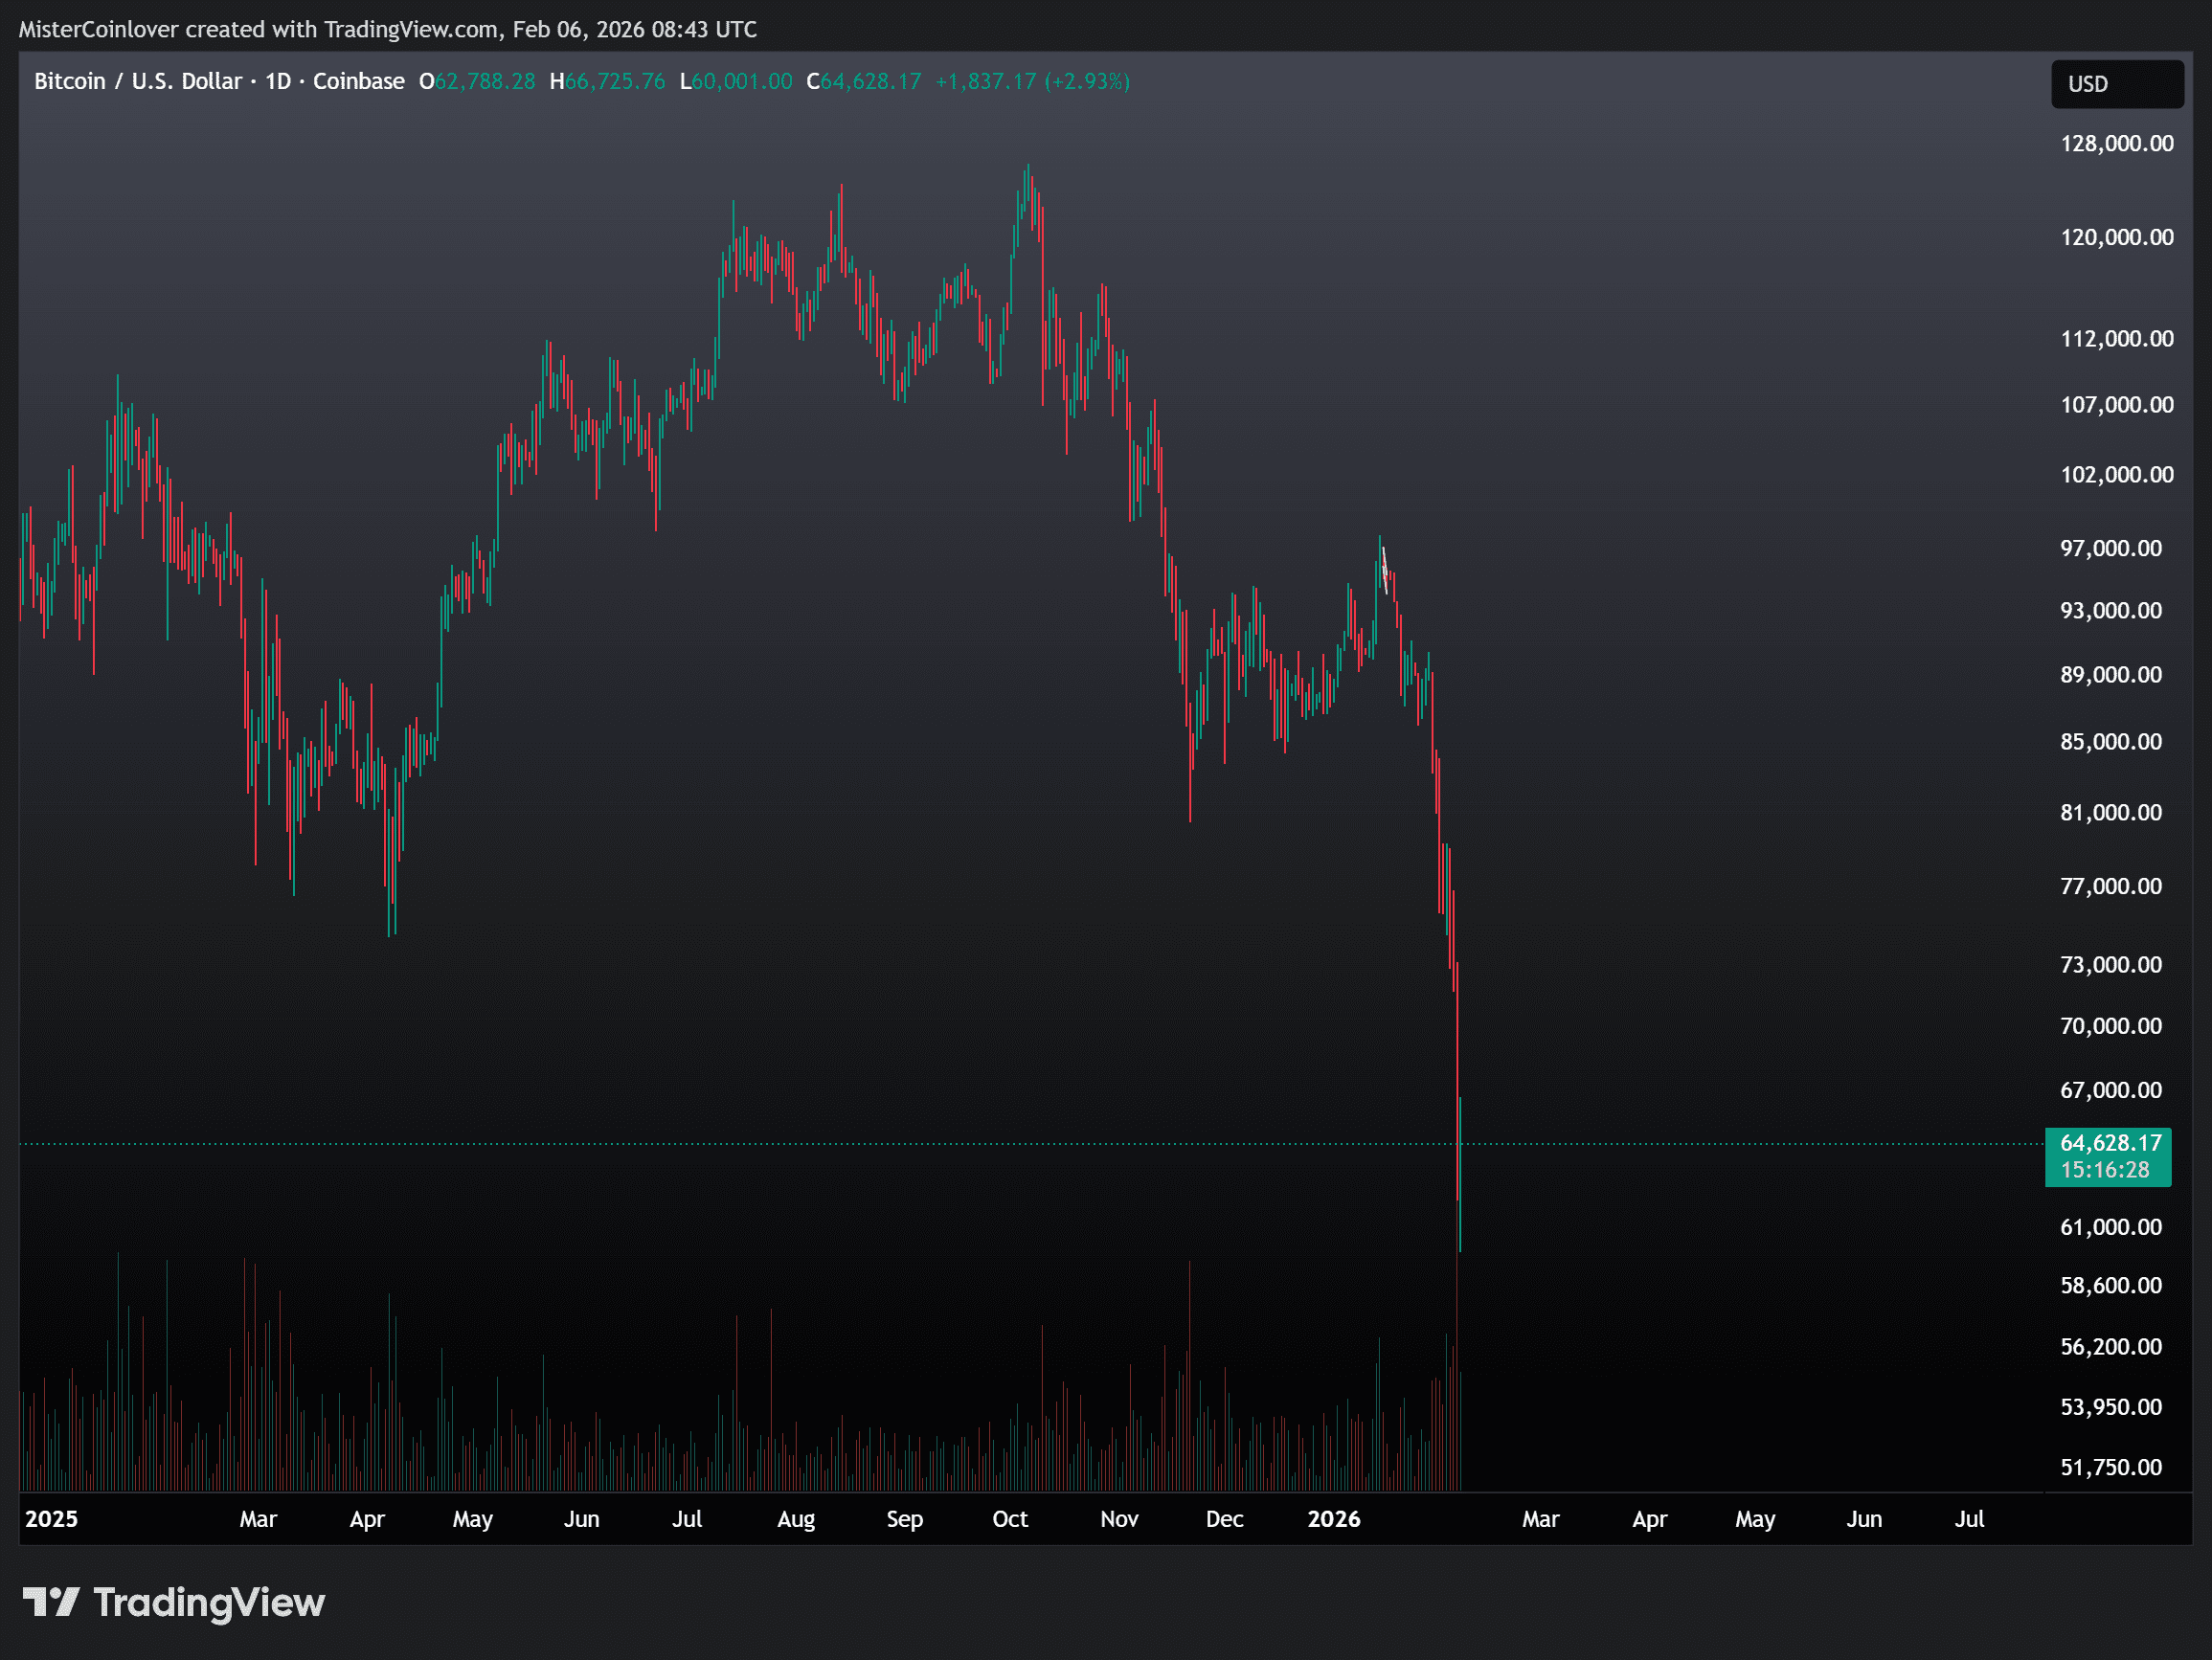Click the Close value 64,628.17 in legend
Viewport: 2212px width, 1660px height.
870,81
